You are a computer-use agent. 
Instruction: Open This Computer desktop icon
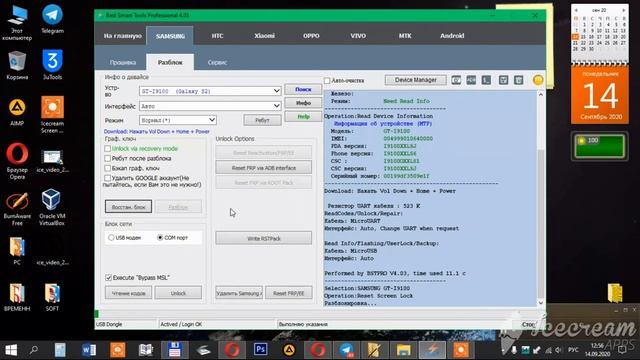tap(17, 23)
